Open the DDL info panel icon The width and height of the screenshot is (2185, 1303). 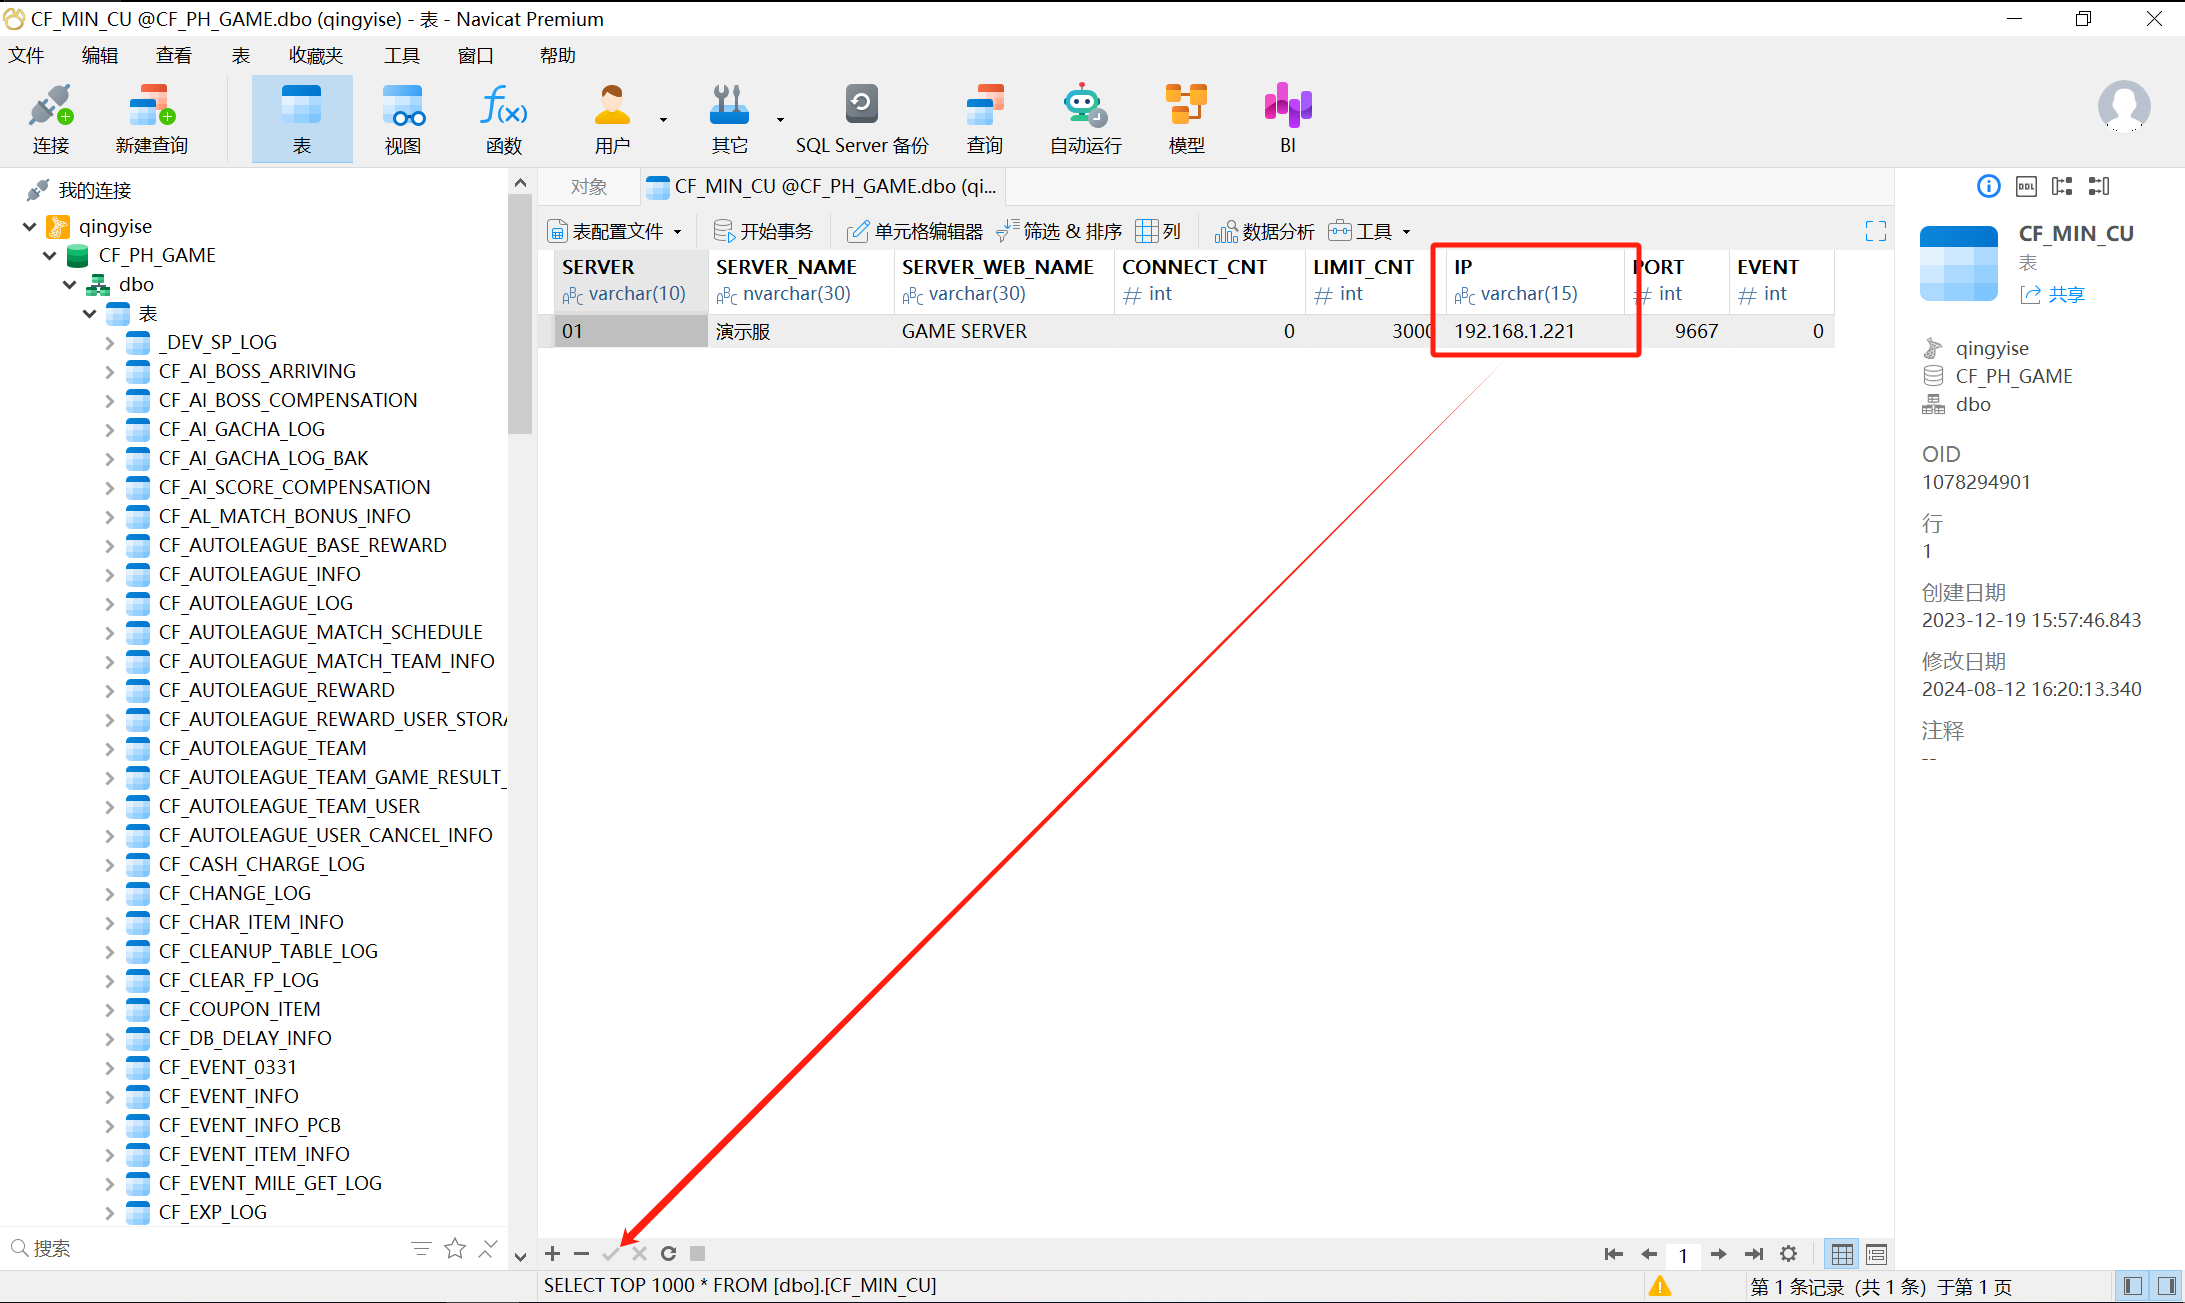2025,186
